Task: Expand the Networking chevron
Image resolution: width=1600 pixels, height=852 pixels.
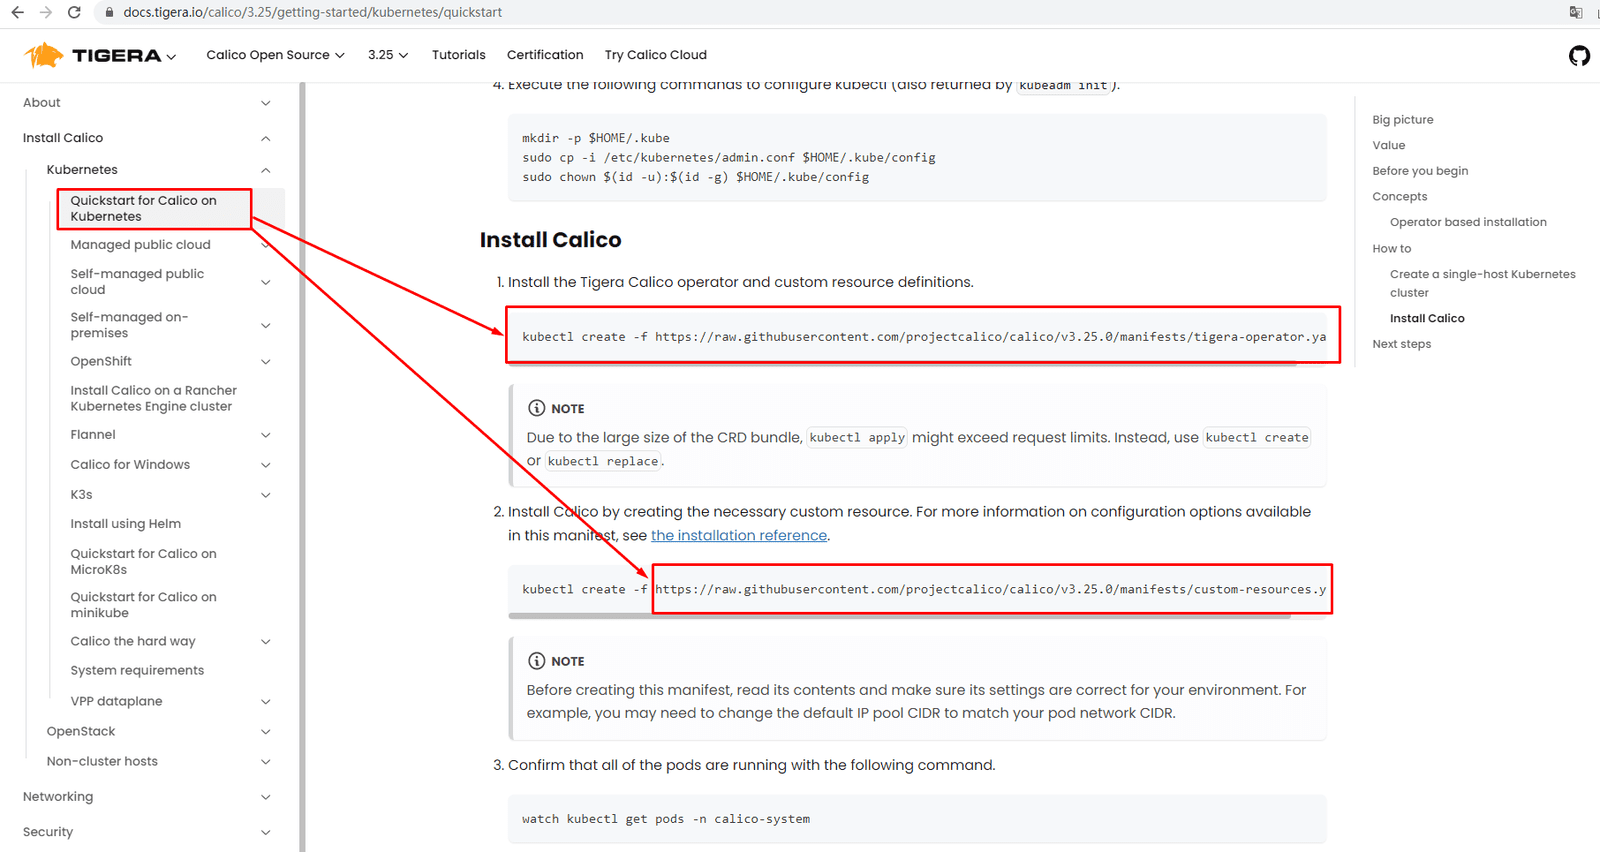Action: (266, 797)
